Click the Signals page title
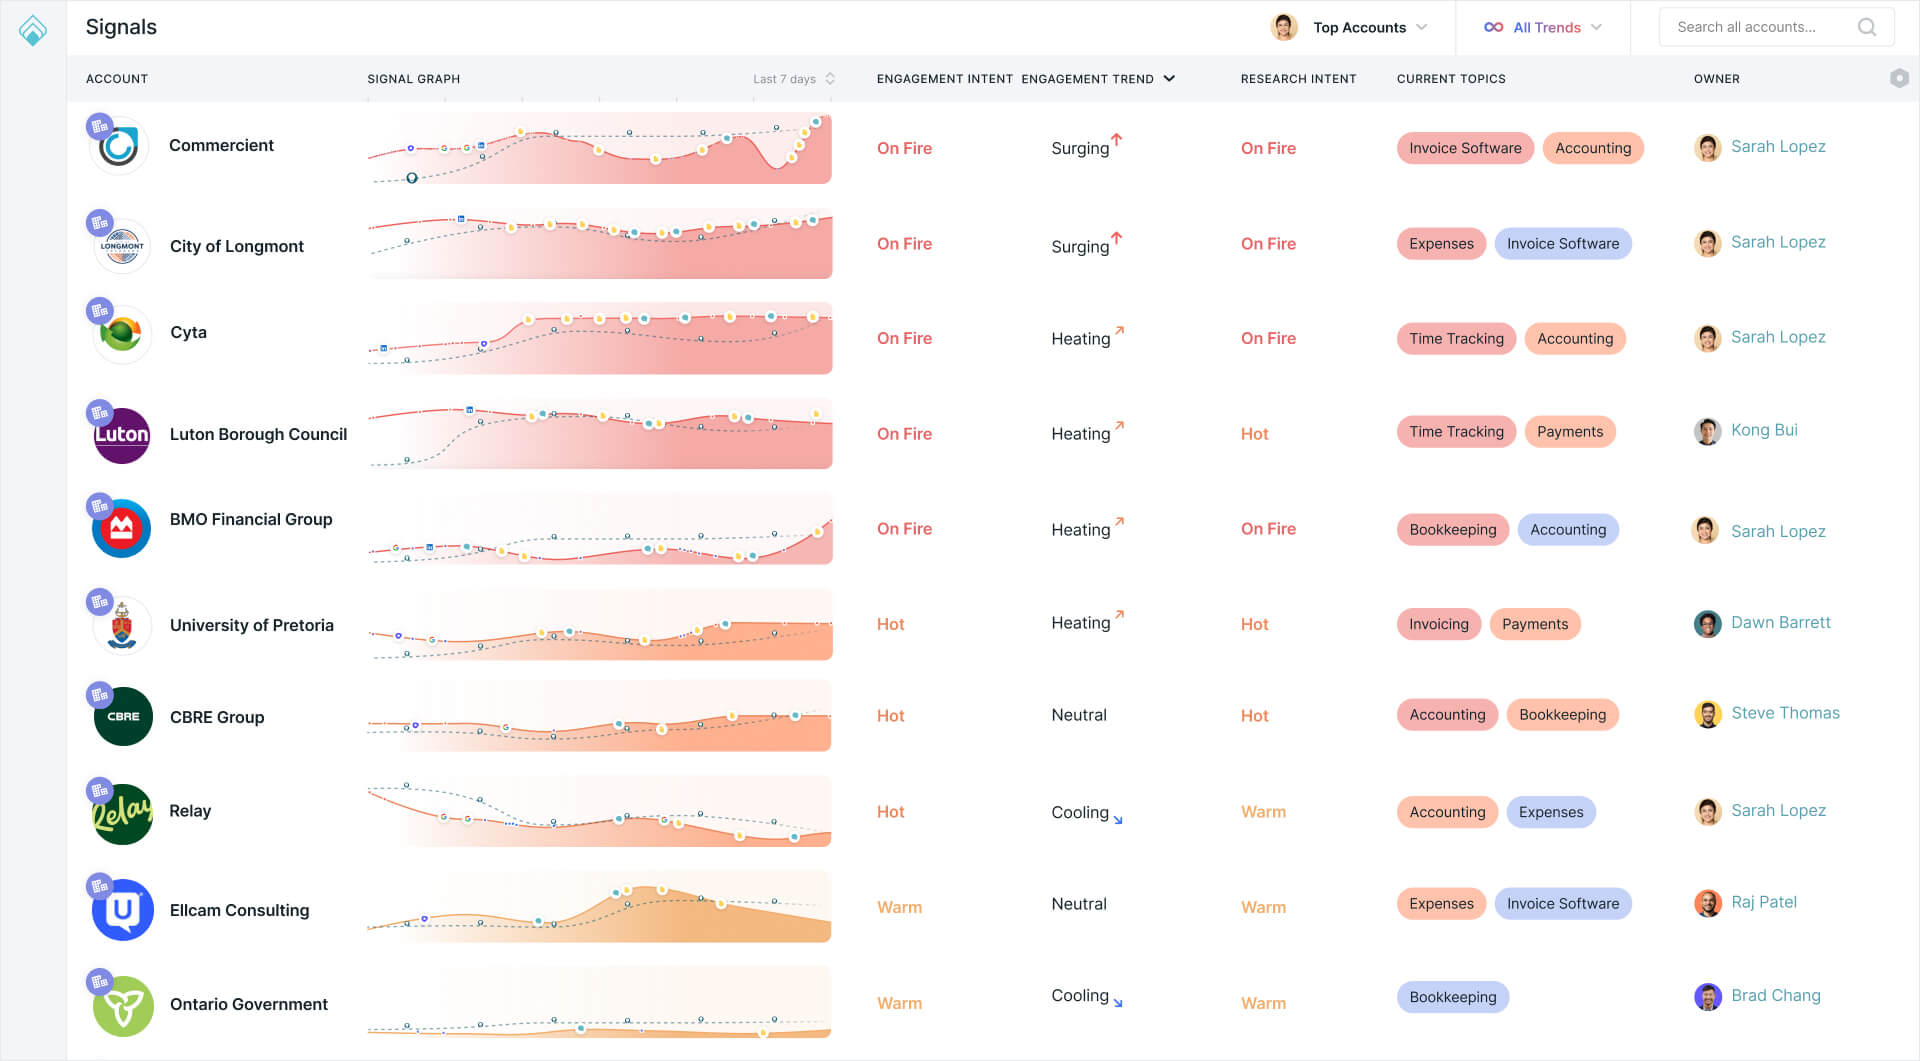The image size is (1920, 1061). pos(121,27)
